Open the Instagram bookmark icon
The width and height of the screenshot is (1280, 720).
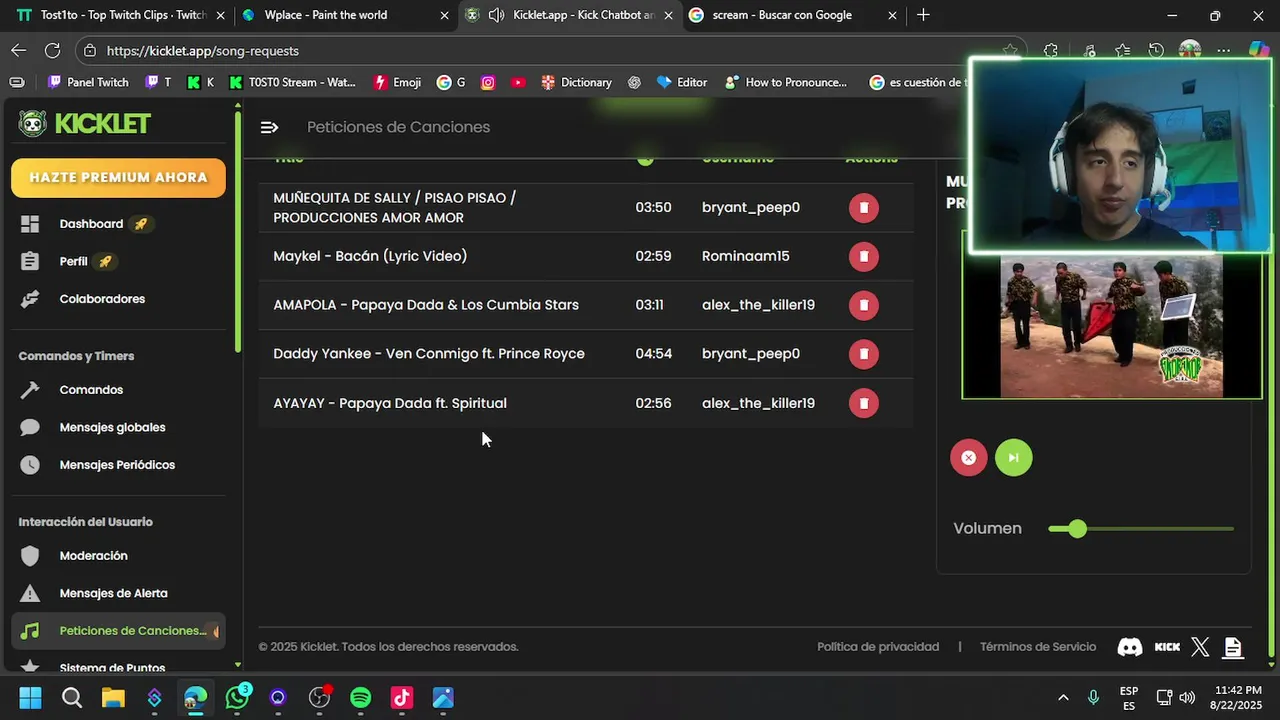click(488, 82)
